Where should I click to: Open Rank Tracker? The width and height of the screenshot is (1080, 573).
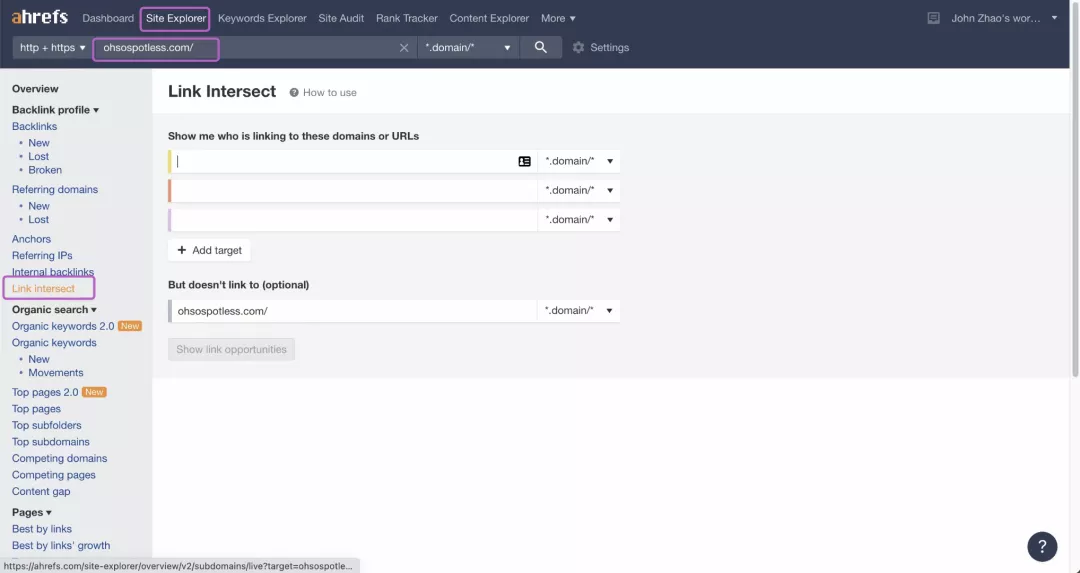(406, 19)
